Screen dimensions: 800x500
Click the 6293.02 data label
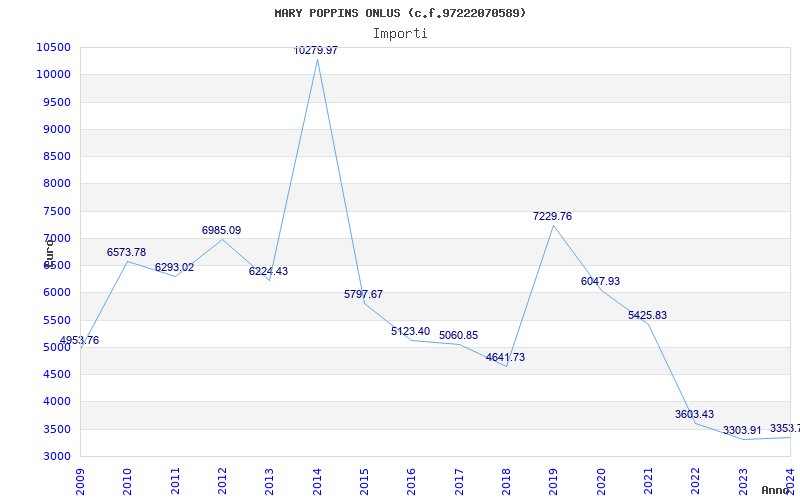pos(174,267)
